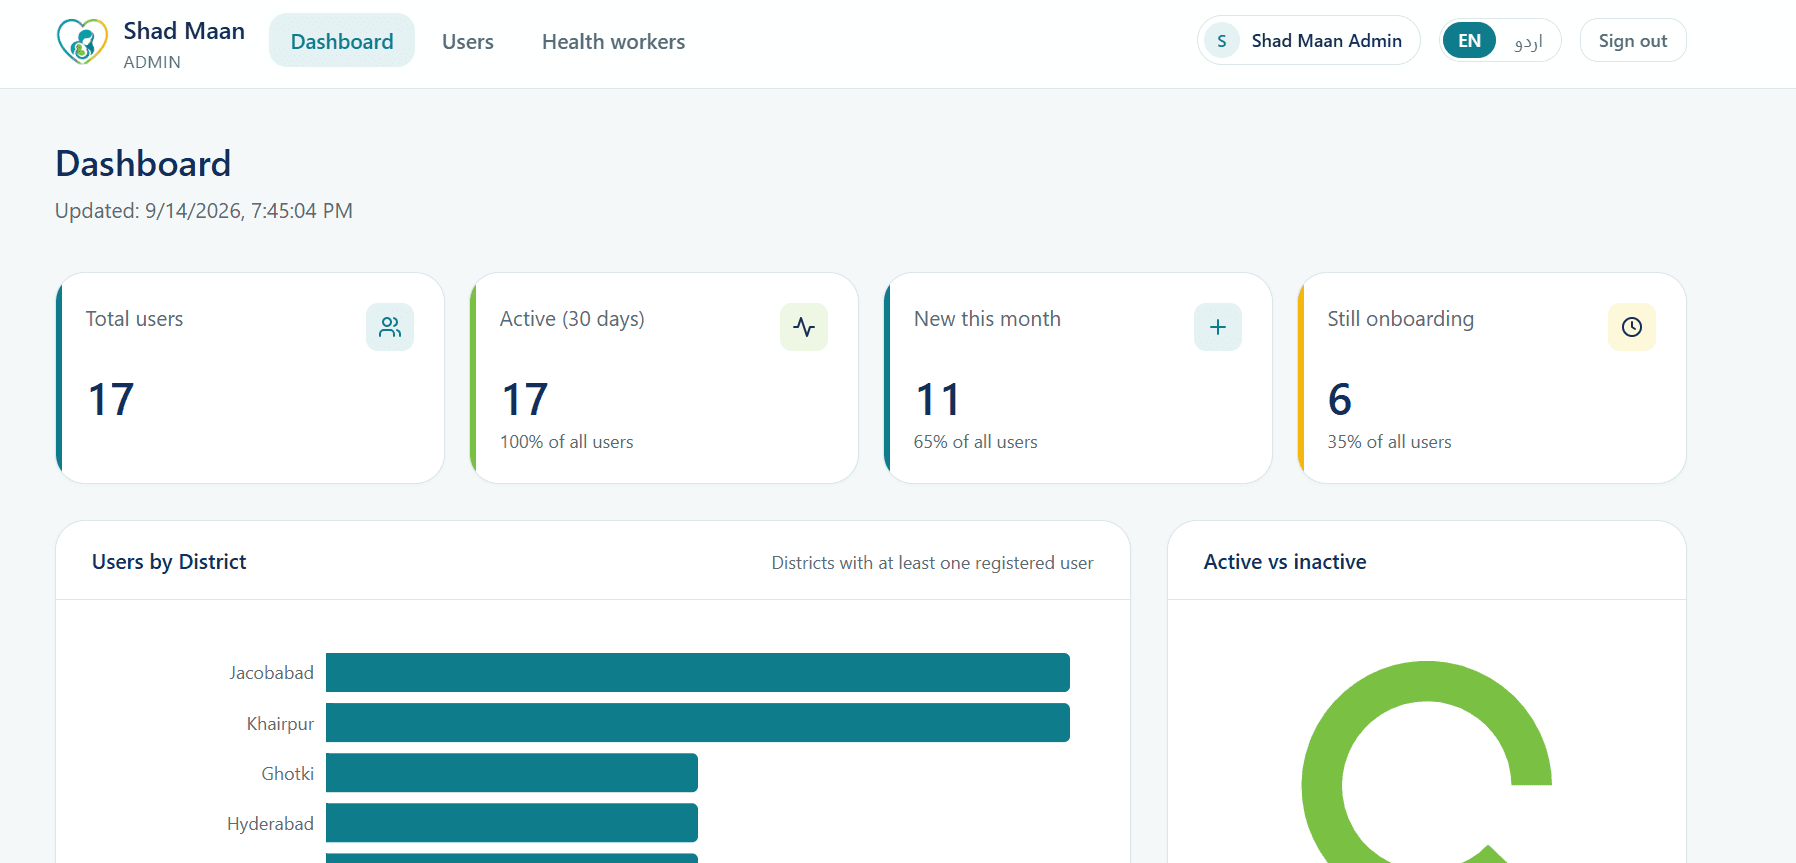Click the Jacobabad district label
This screenshot has height=863, width=1796.
point(271,673)
